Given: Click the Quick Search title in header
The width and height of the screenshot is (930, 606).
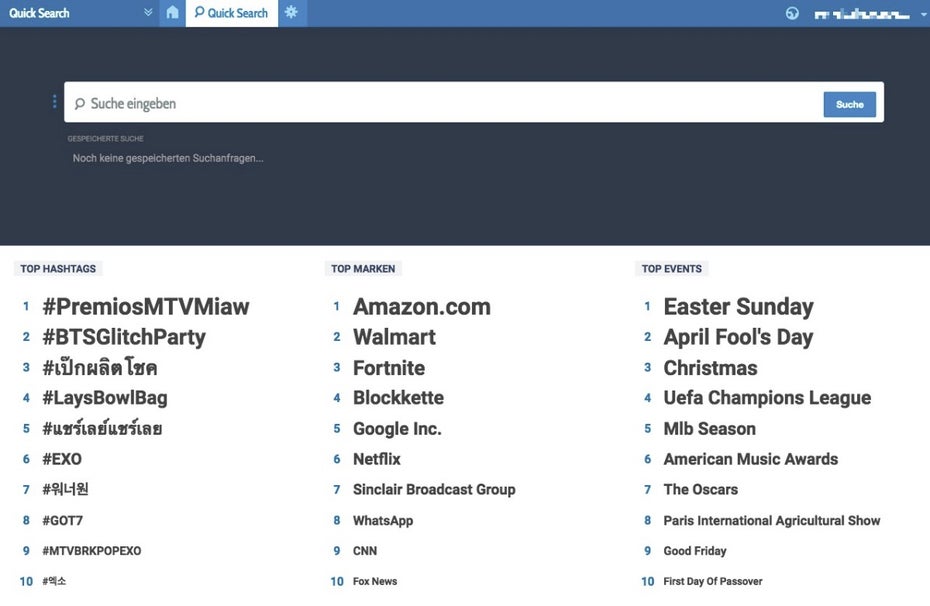Looking at the screenshot, I should [39, 13].
